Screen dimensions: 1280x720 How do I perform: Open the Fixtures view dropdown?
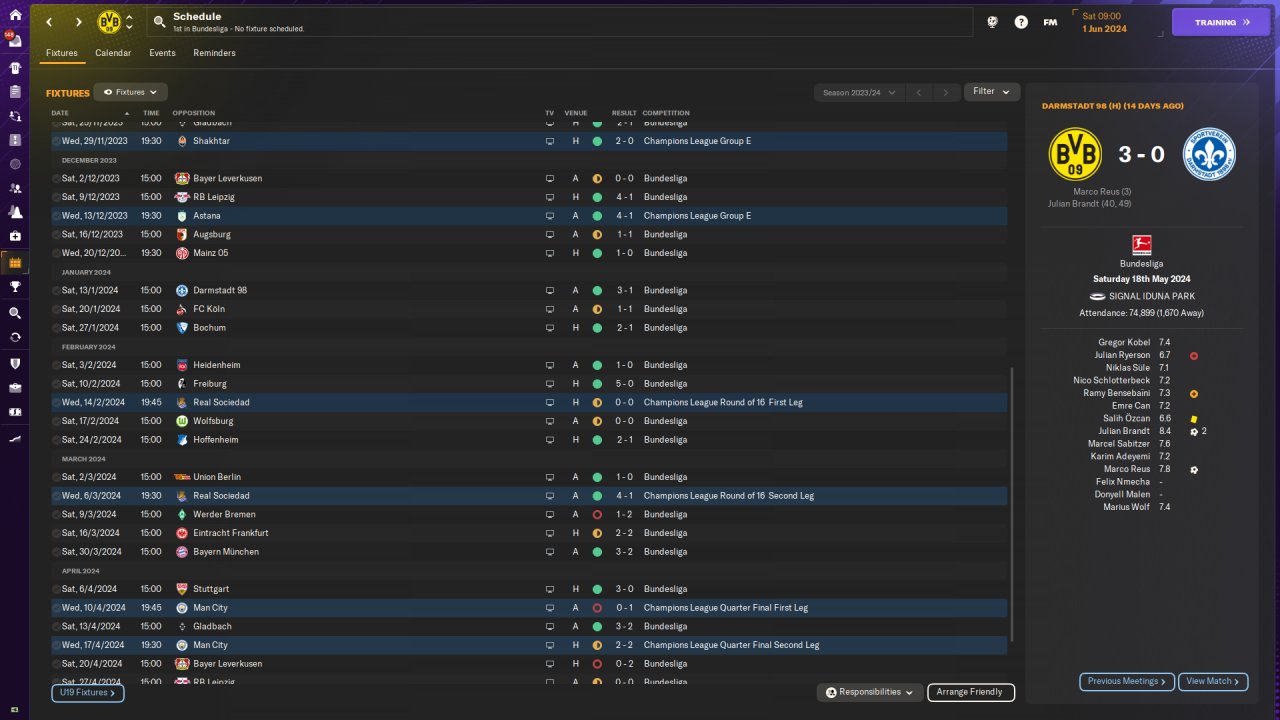click(130, 92)
